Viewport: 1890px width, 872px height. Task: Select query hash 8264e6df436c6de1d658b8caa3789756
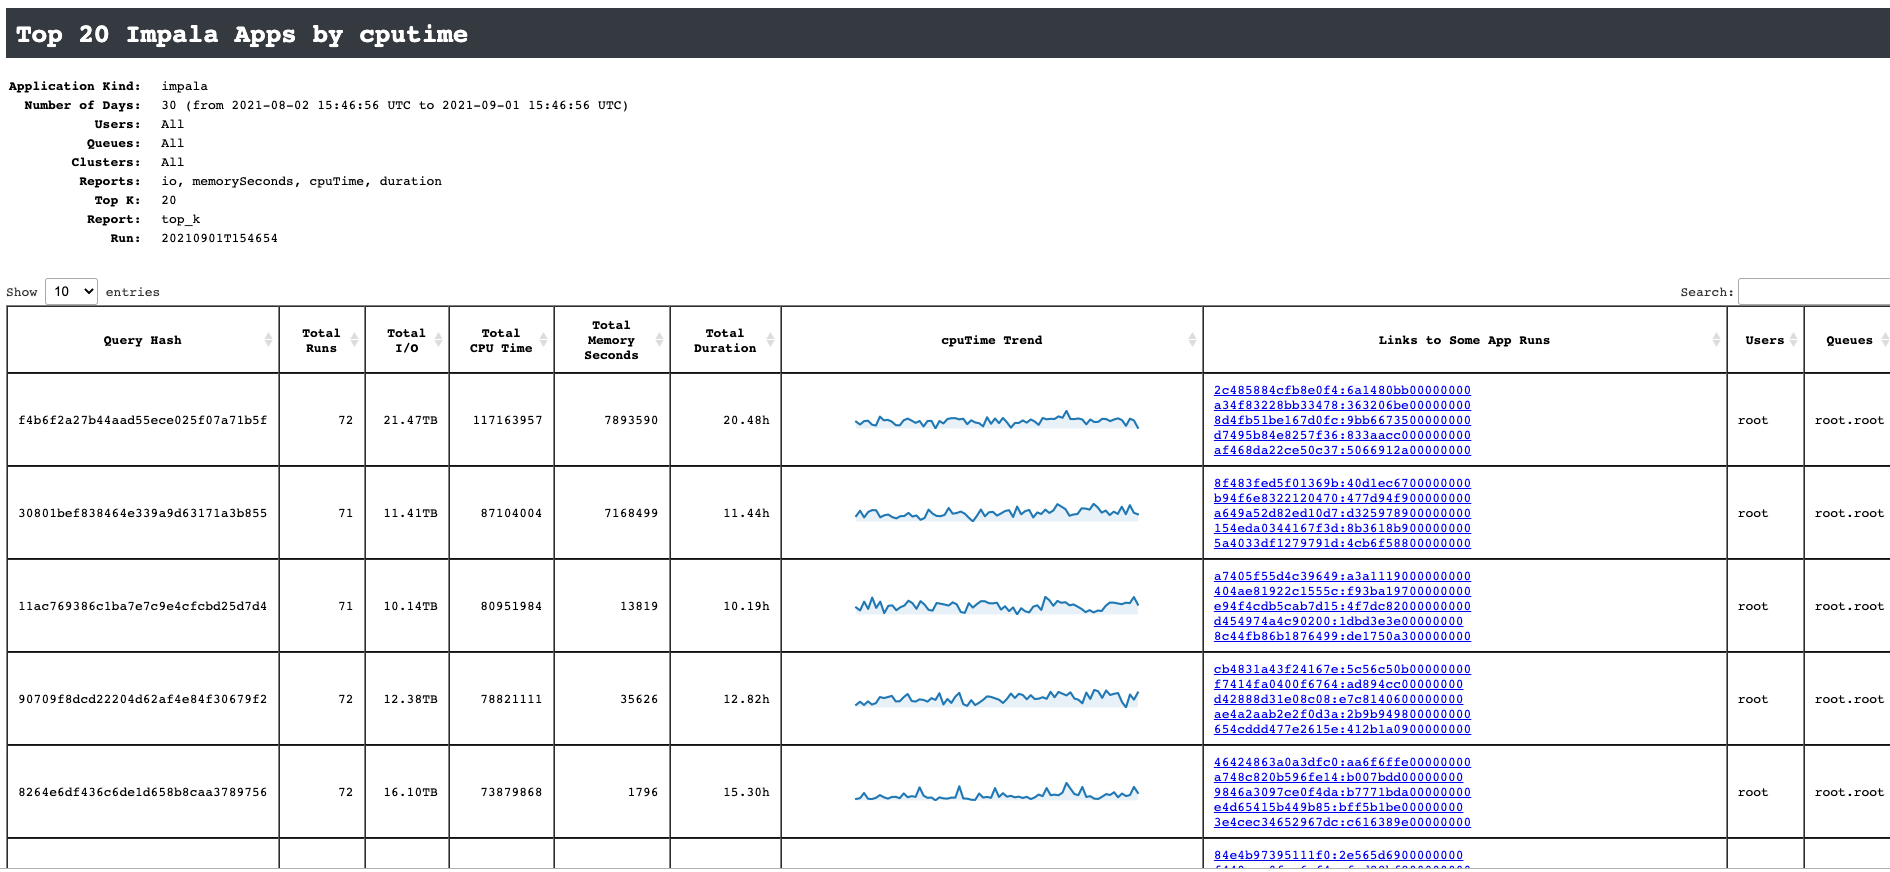pos(143,792)
